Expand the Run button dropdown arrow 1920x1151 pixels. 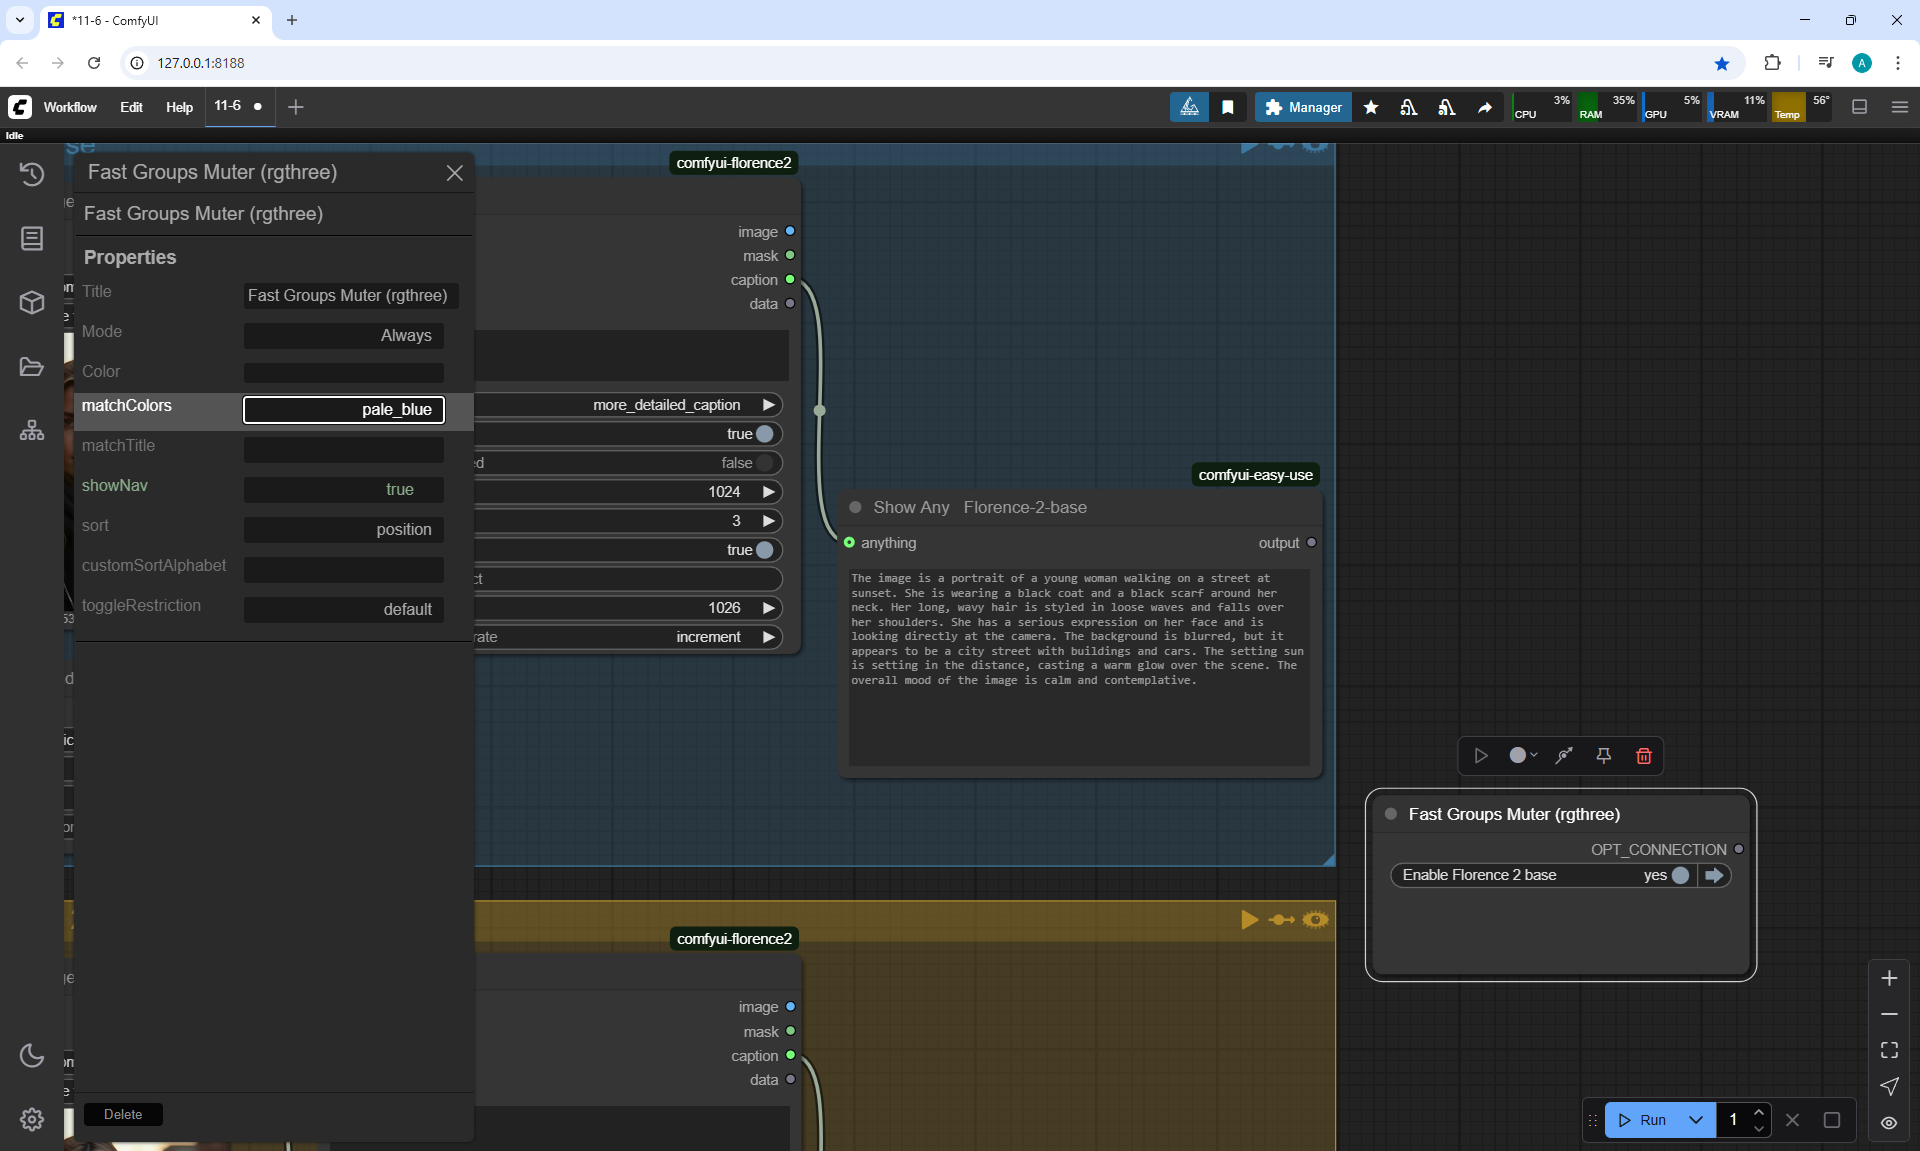click(x=1696, y=1120)
